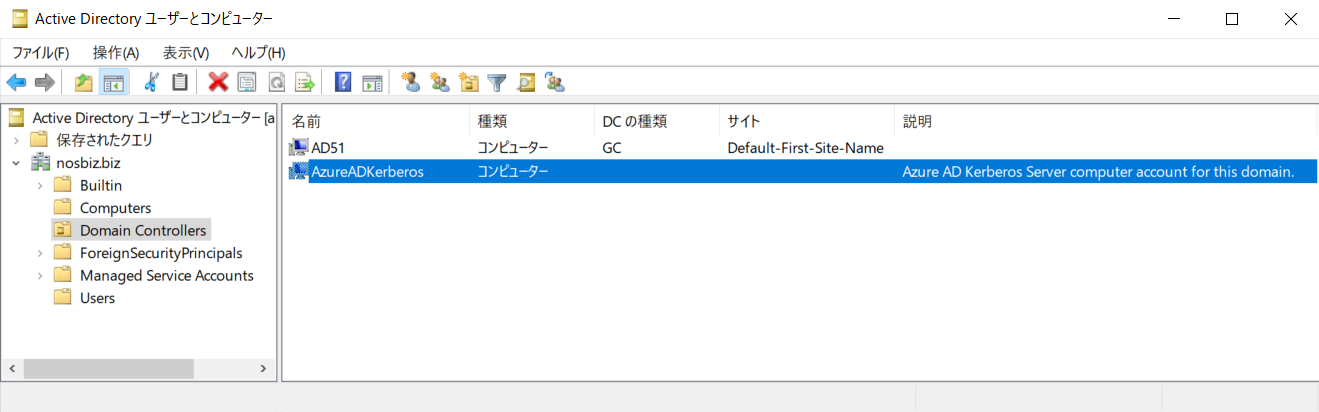Select the AD51 computer row
The height and width of the screenshot is (412, 1319).
800,148
